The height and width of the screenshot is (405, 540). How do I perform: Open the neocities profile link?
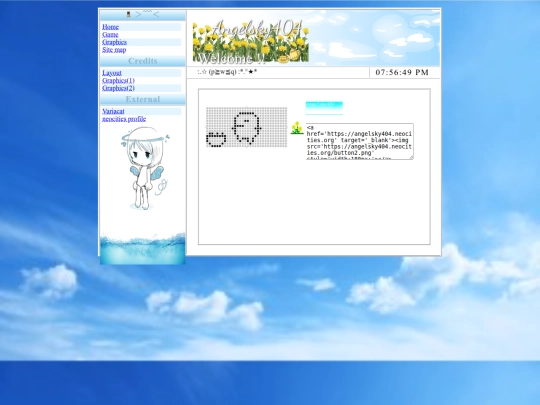(124, 119)
